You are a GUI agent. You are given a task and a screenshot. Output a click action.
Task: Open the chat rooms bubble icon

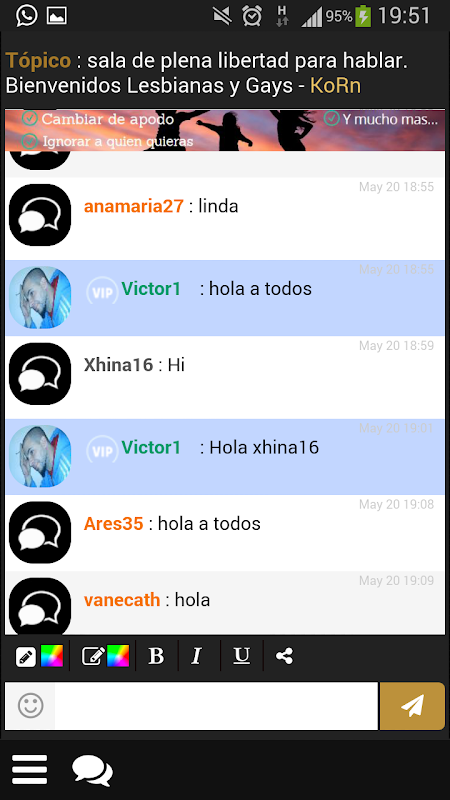(92, 770)
